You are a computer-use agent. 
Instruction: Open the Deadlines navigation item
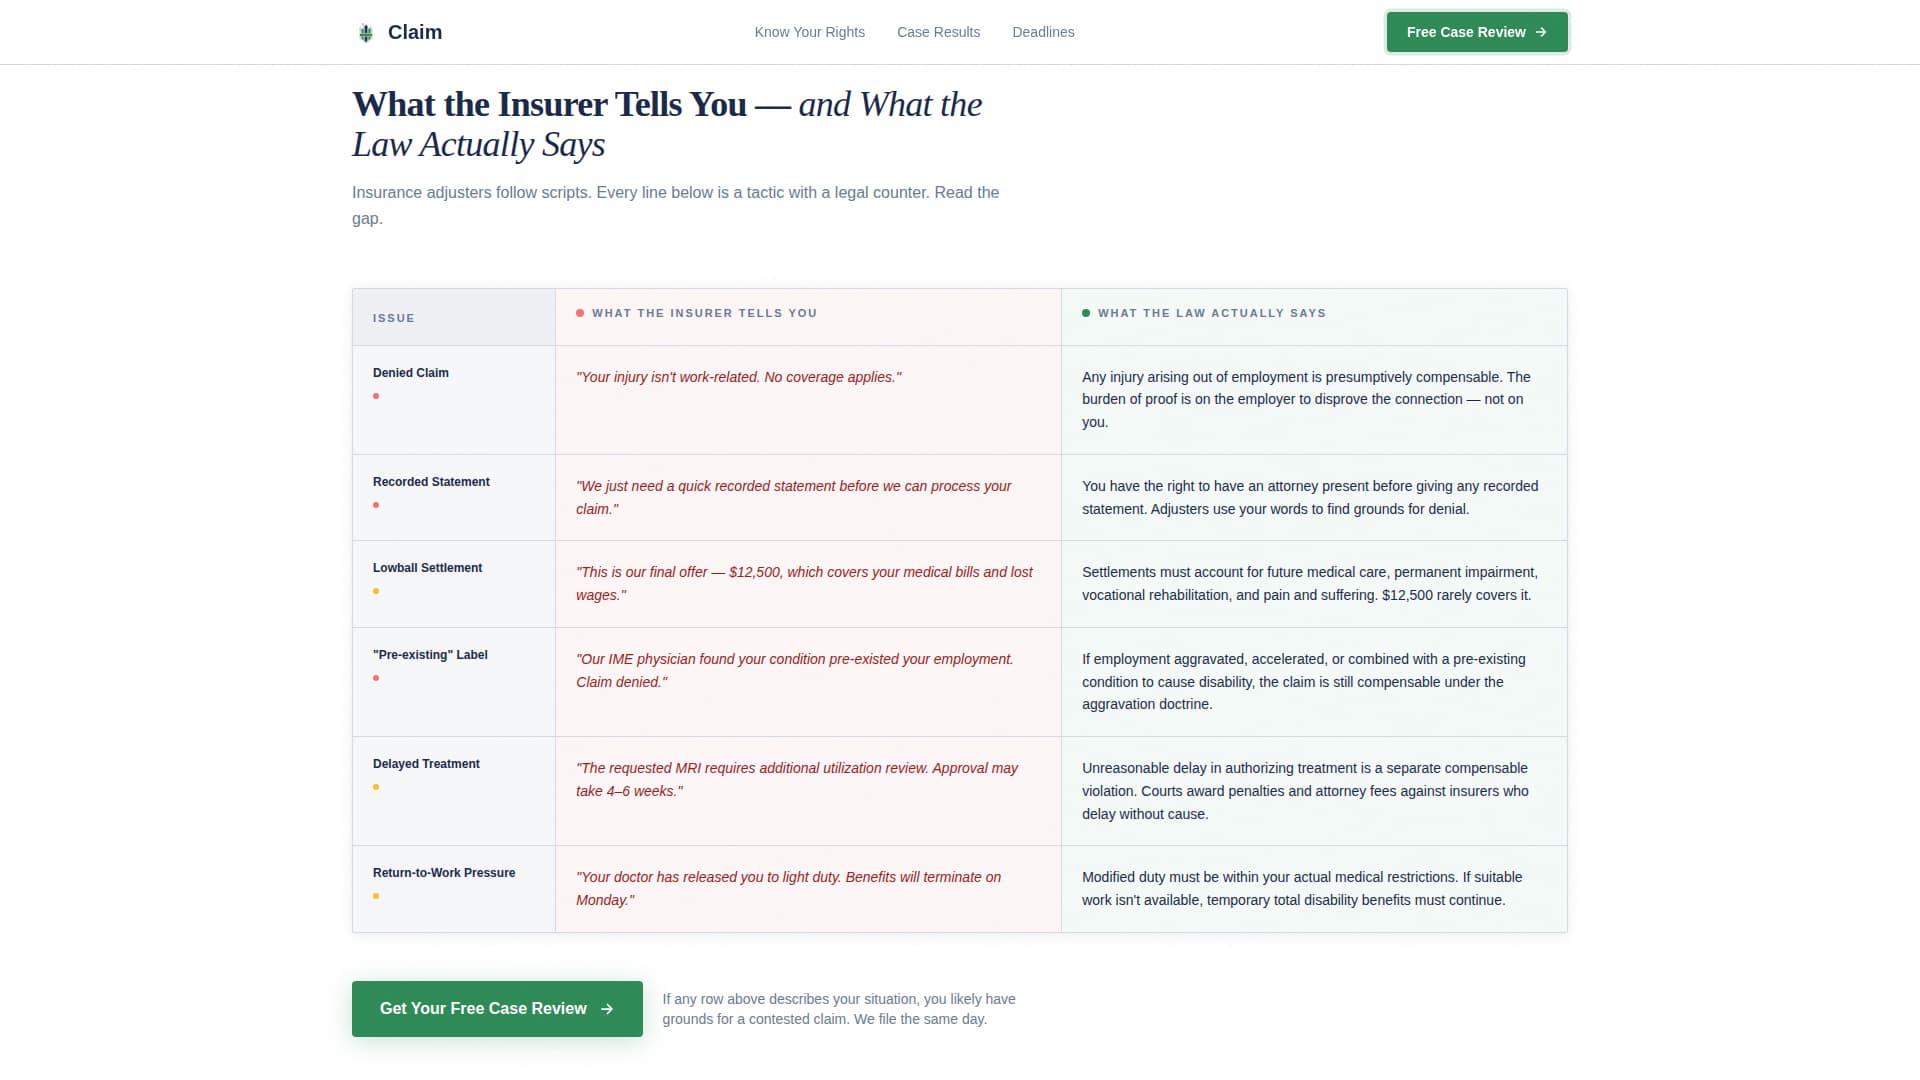pyautogui.click(x=1043, y=32)
